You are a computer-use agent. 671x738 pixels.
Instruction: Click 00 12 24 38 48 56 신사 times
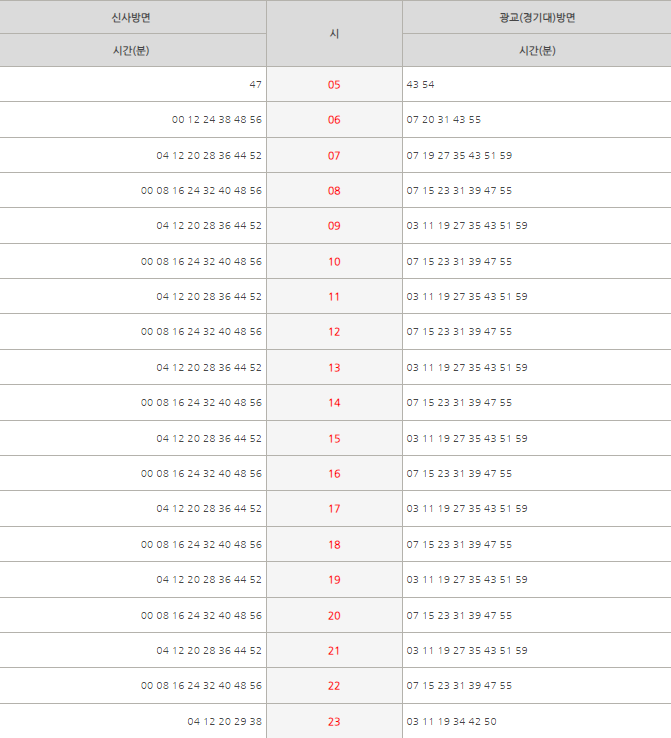216,120
